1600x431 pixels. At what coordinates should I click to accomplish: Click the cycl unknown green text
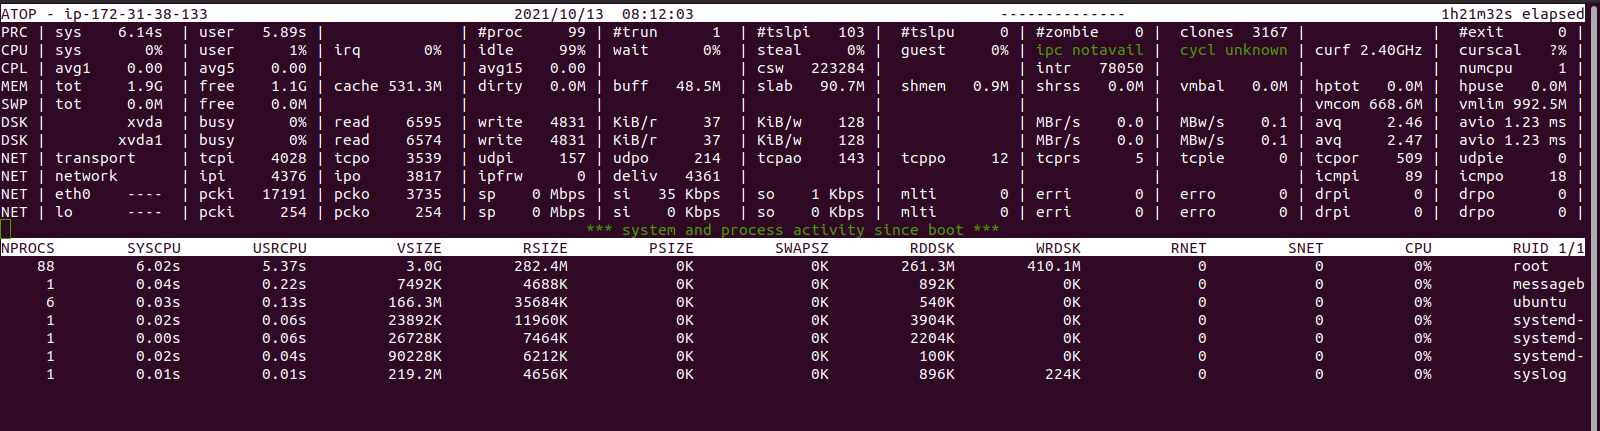(x=1234, y=50)
